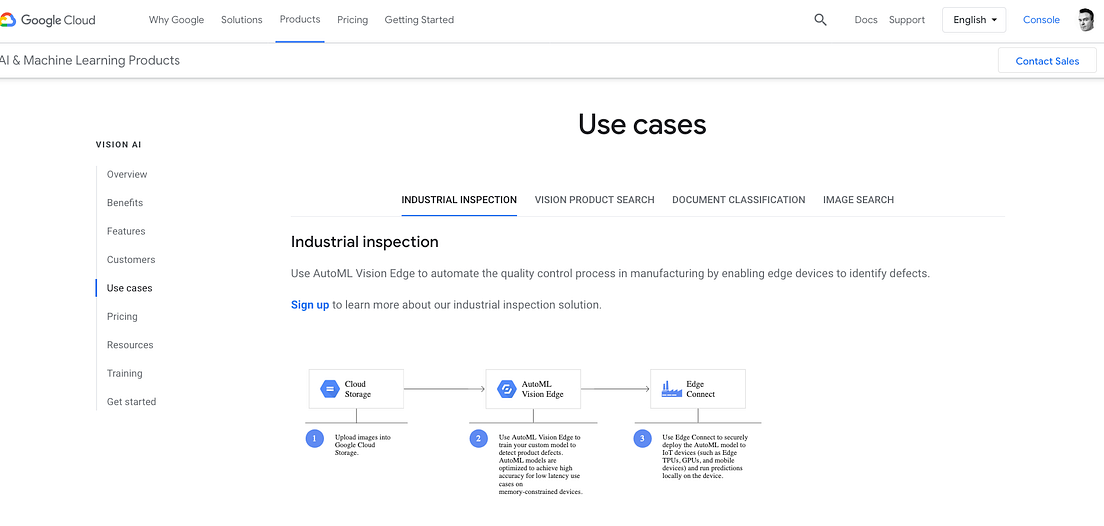Screen dimensions: 1104x526
Task: Switch to the Vision Product Search tab
Action: tap(594, 200)
